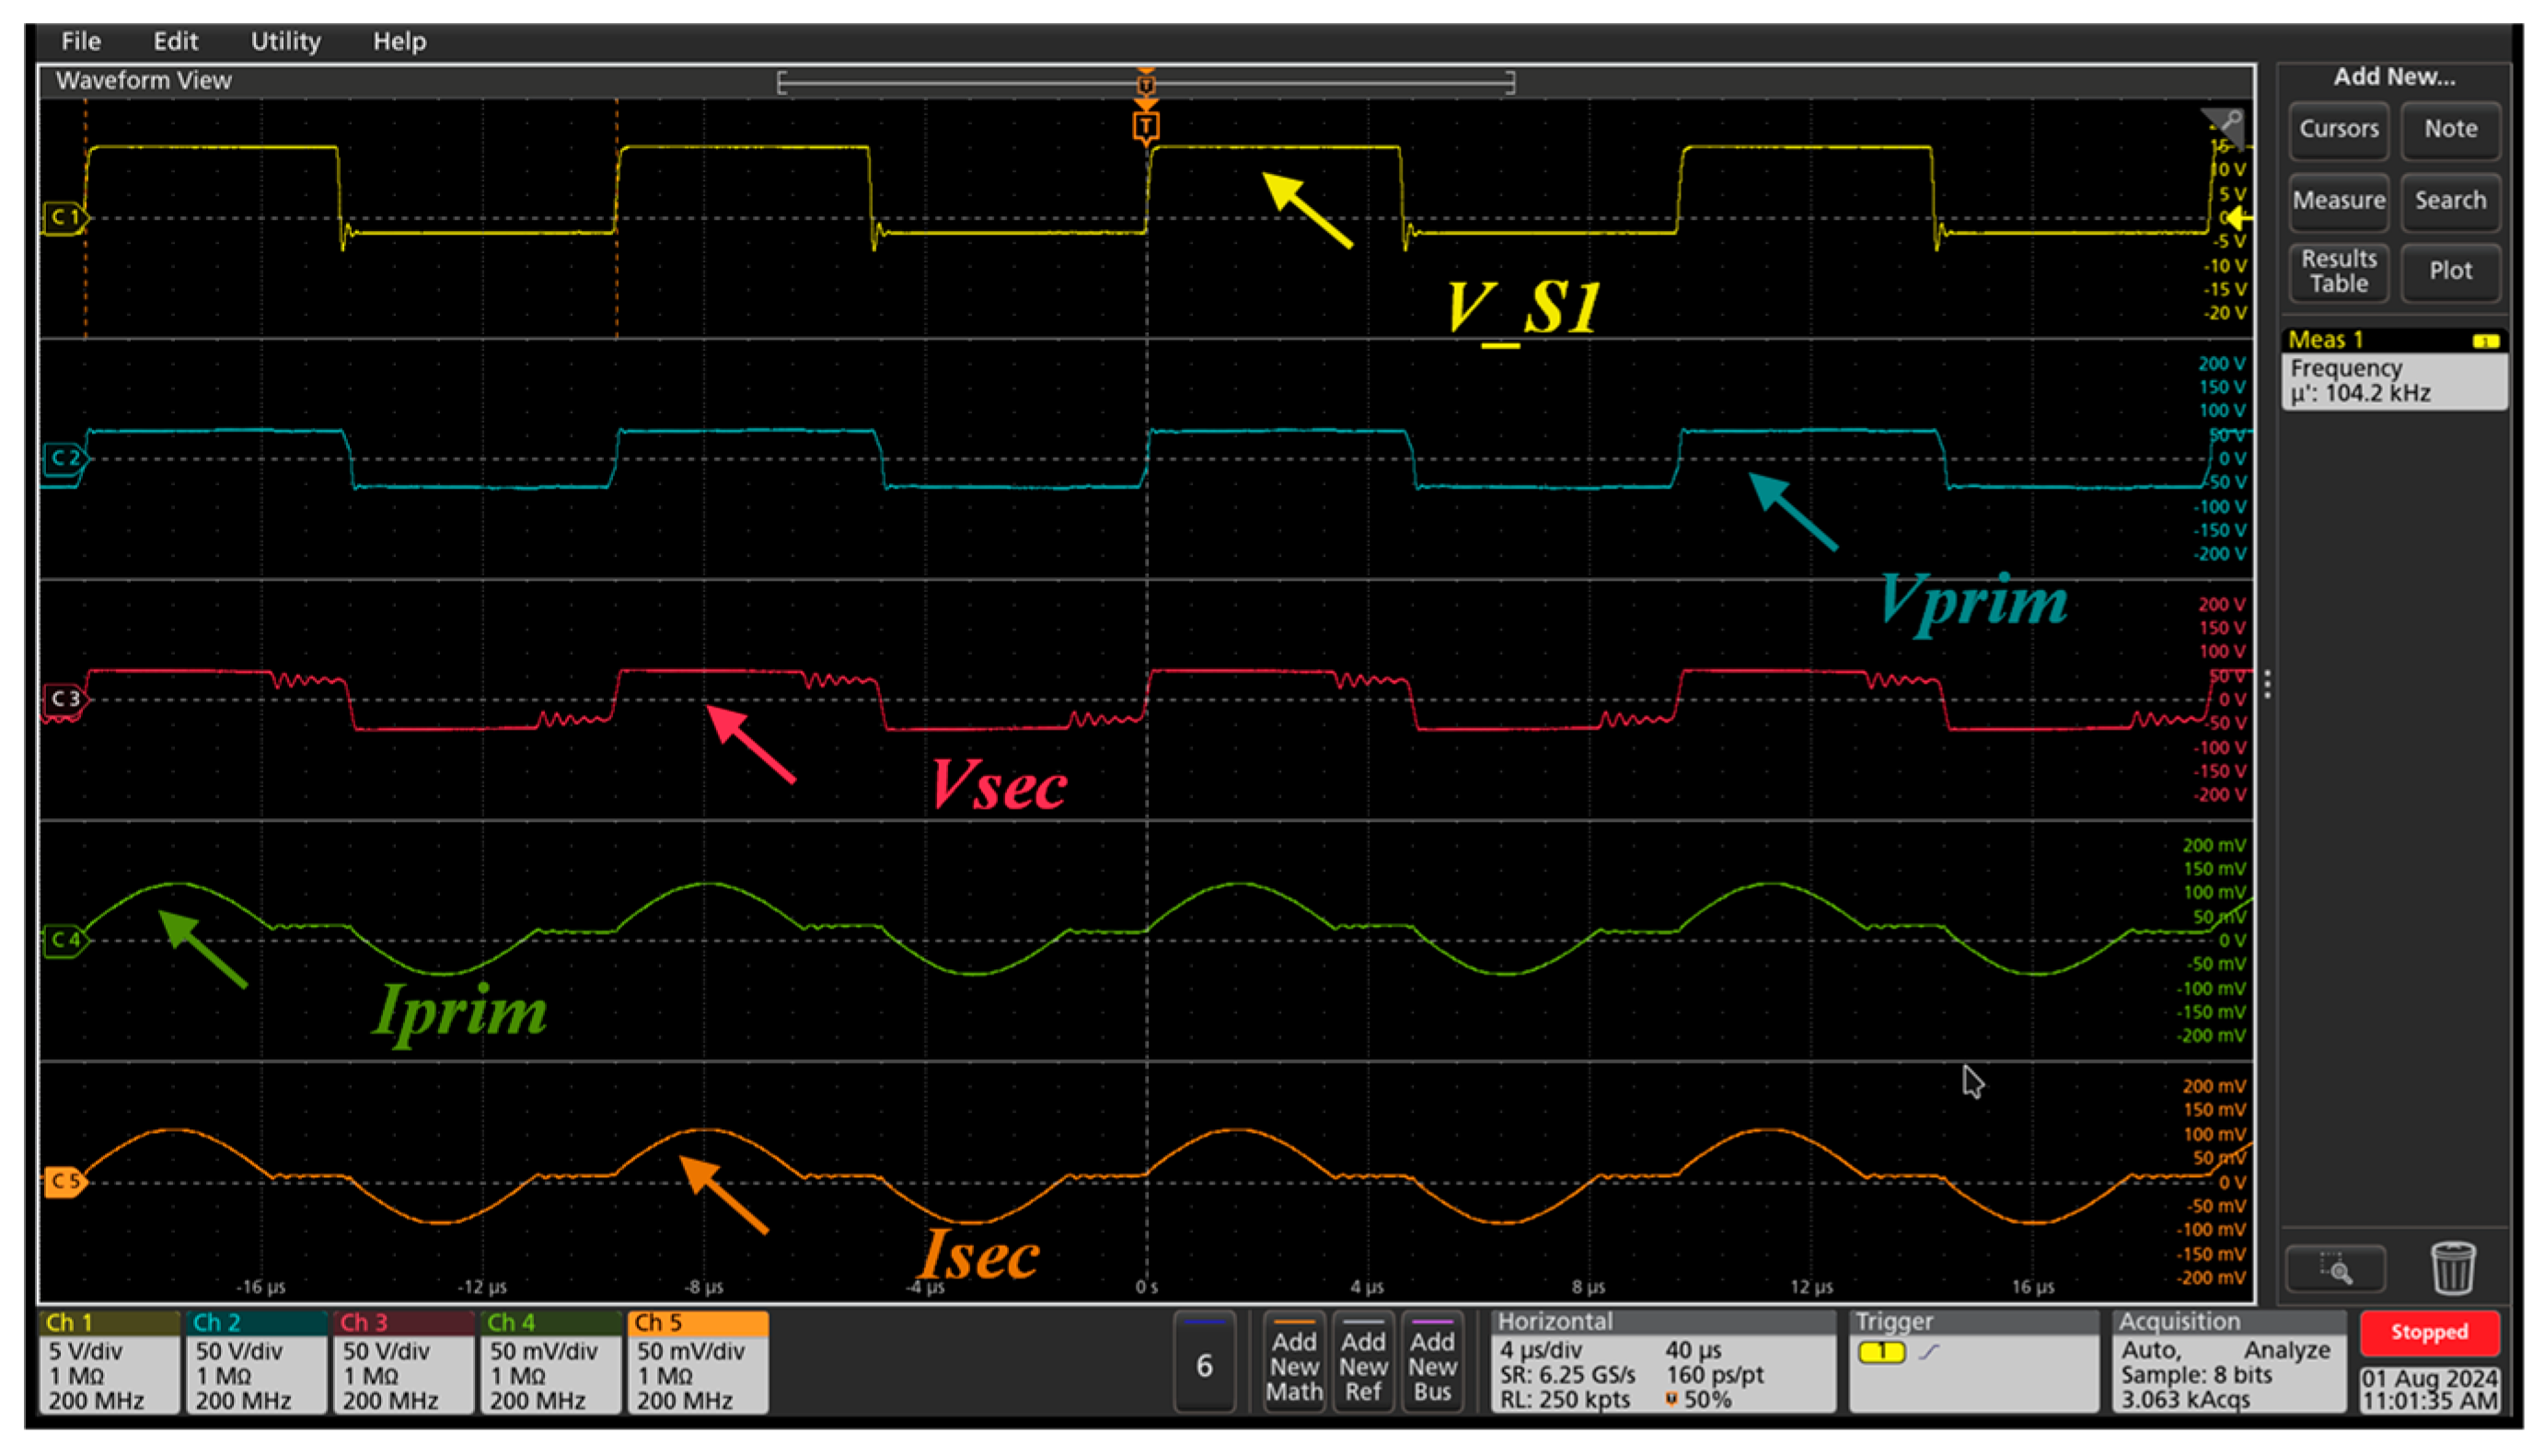The height and width of the screenshot is (1456, 2544).
Task: Click the trash can delete icon
Action: click(x=2451, y=1268)
